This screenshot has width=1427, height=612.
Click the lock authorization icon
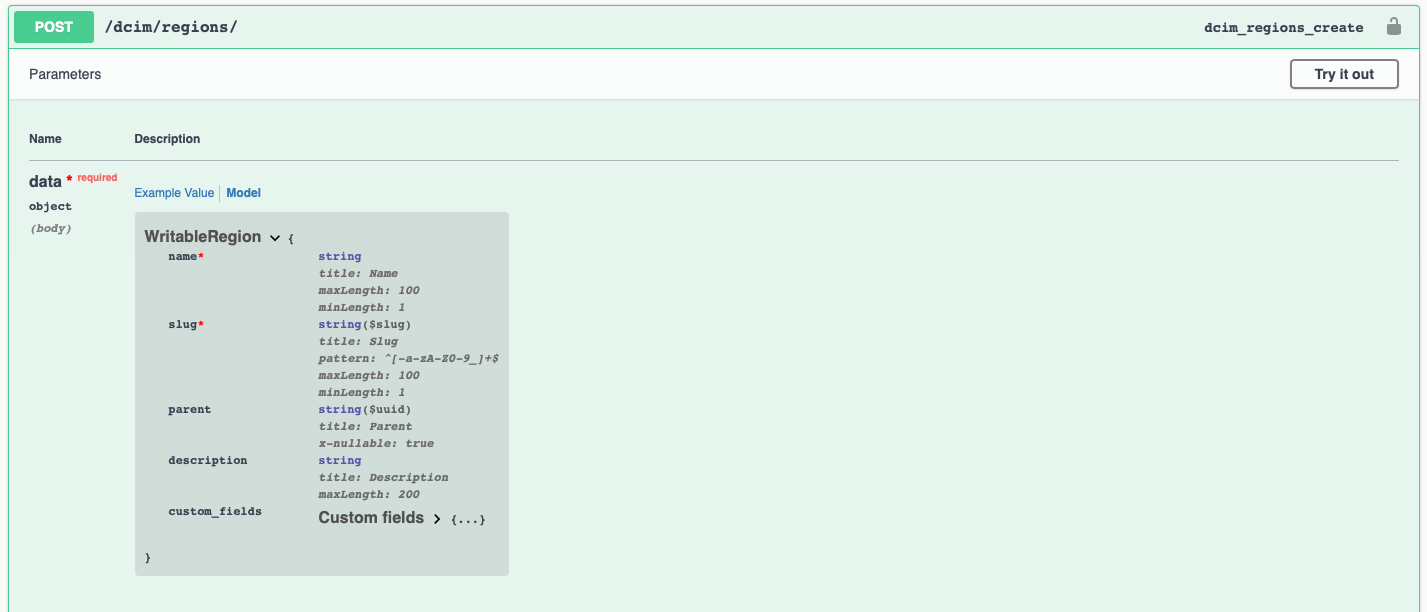coord(1394,26)
